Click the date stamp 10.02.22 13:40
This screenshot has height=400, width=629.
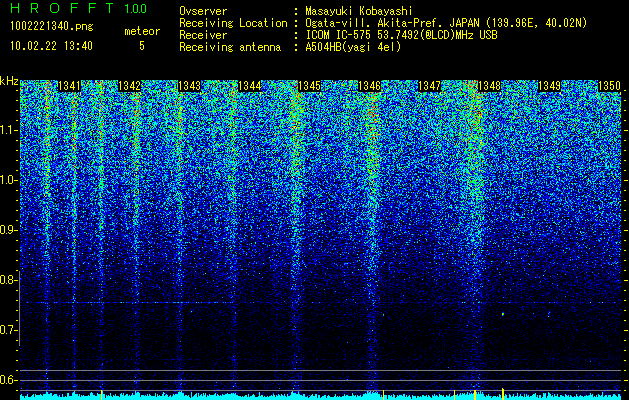51,46
